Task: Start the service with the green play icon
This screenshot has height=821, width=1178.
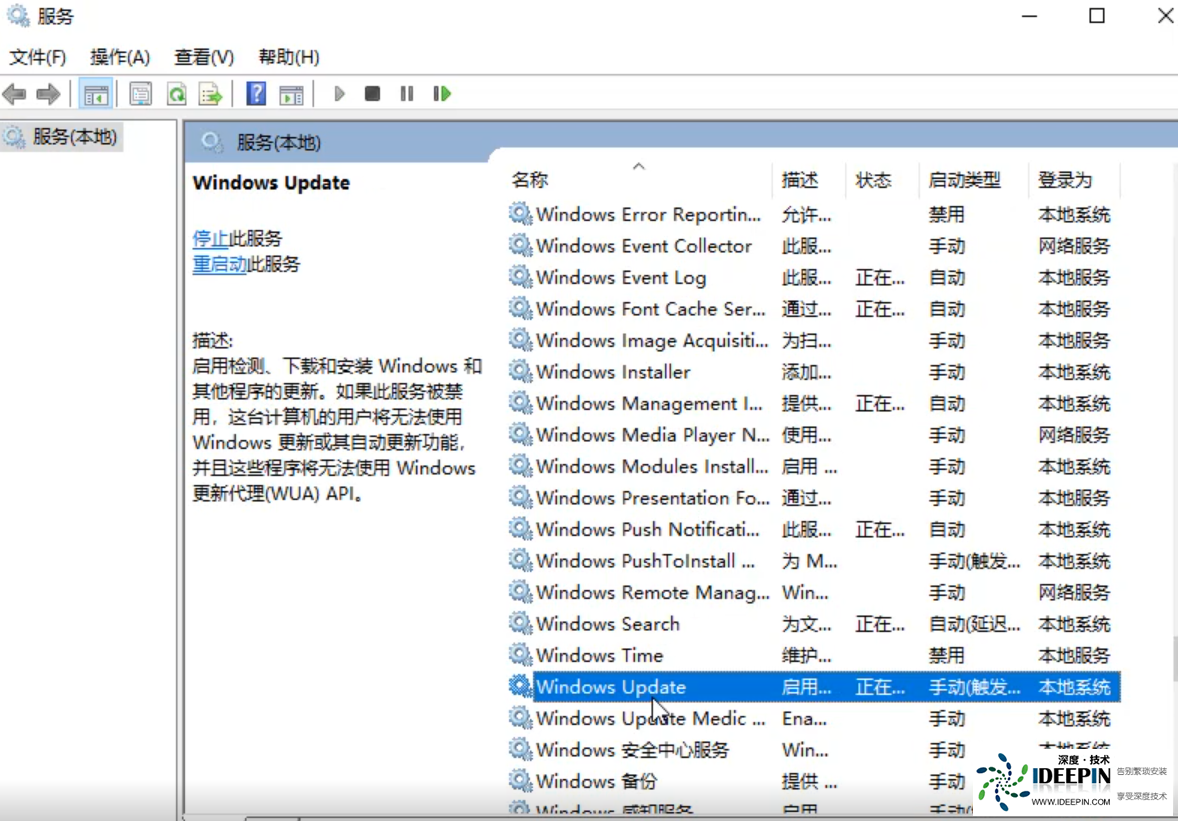Action: coord(339,93)
